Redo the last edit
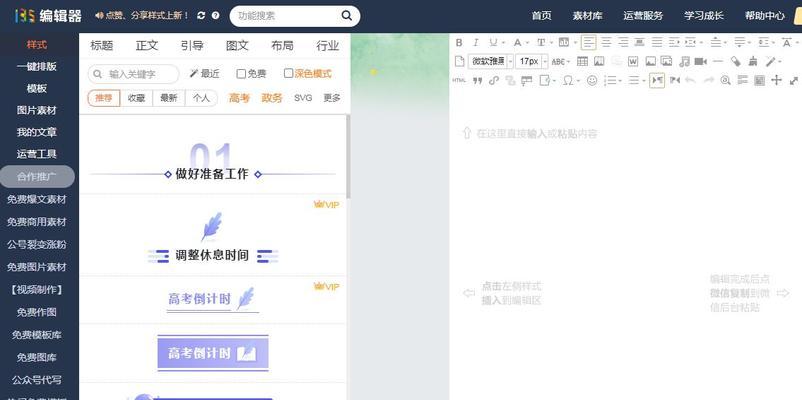Image resolution: width=802 pixels, height=400 pixels. (x=708, y=80)
